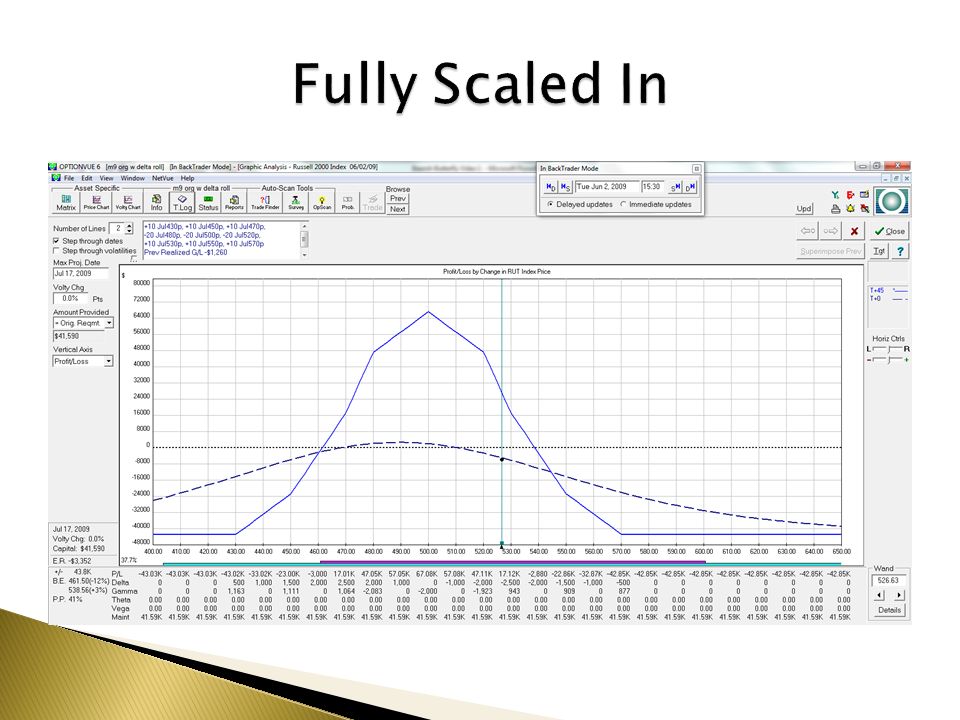This screenshot has width=960, height=720.
Task: Move the Wand left with arrow
Action: click(880, 594)
